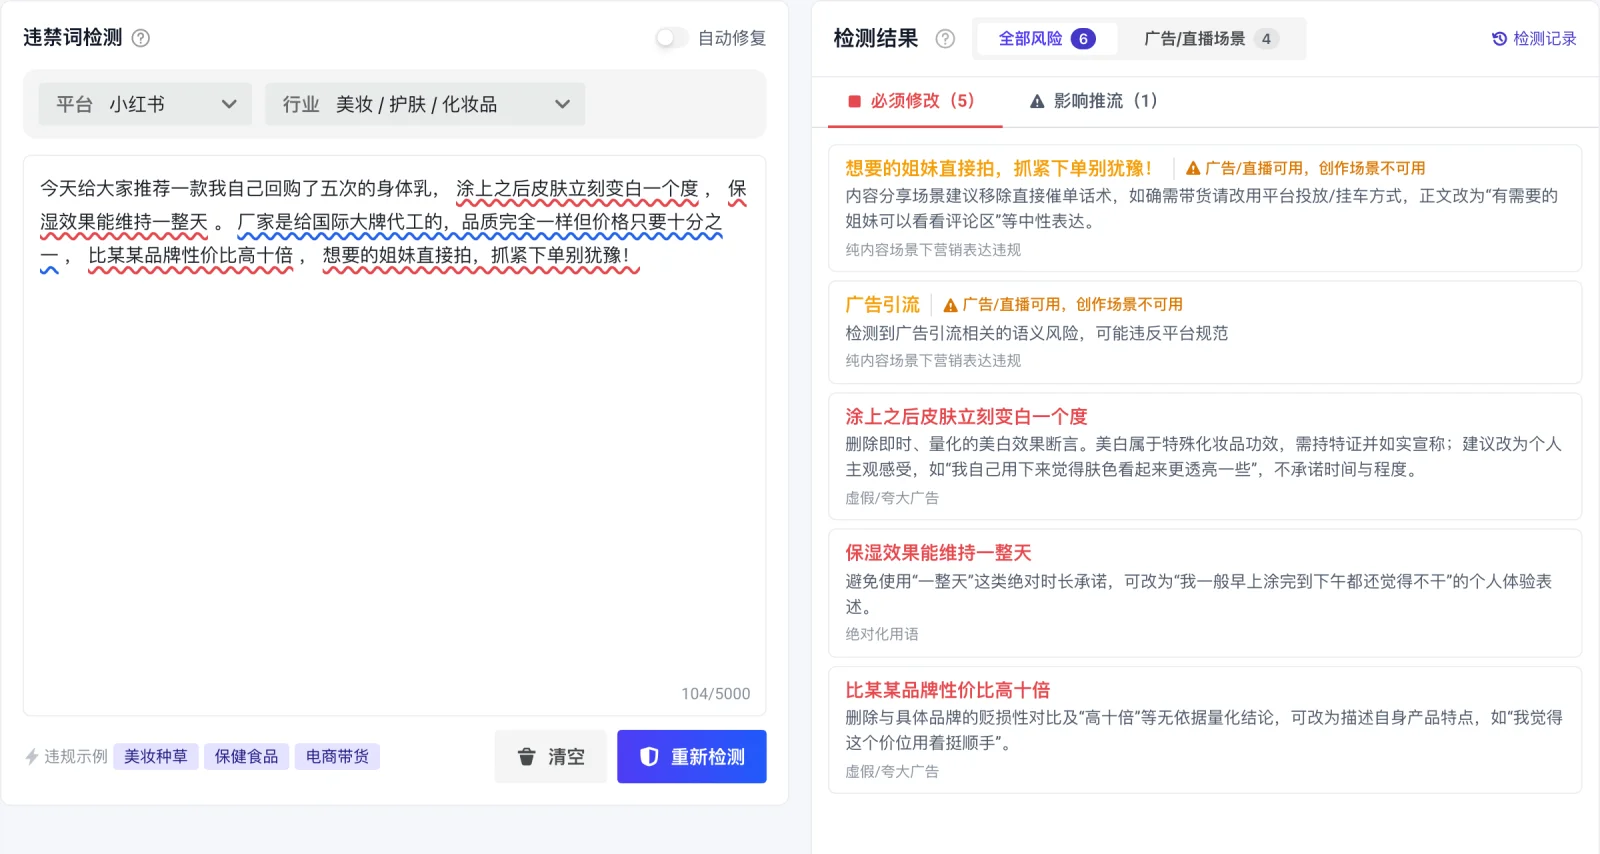1600x854 pixels.
Task: Click the lightning icon beside 违规示例
Action: point(32,757)
